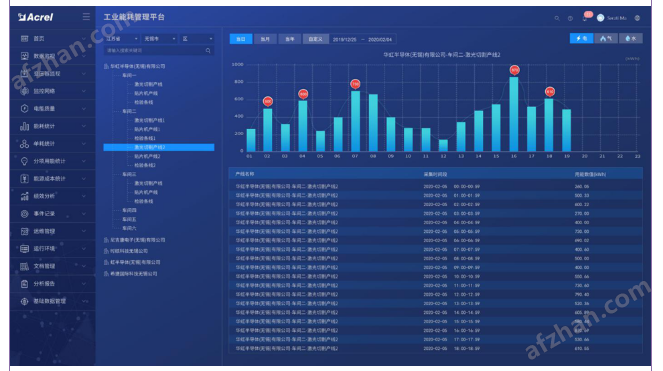Open the 区 district dropdown
This screenshot has height=371, width=663.
click(197, 38)
